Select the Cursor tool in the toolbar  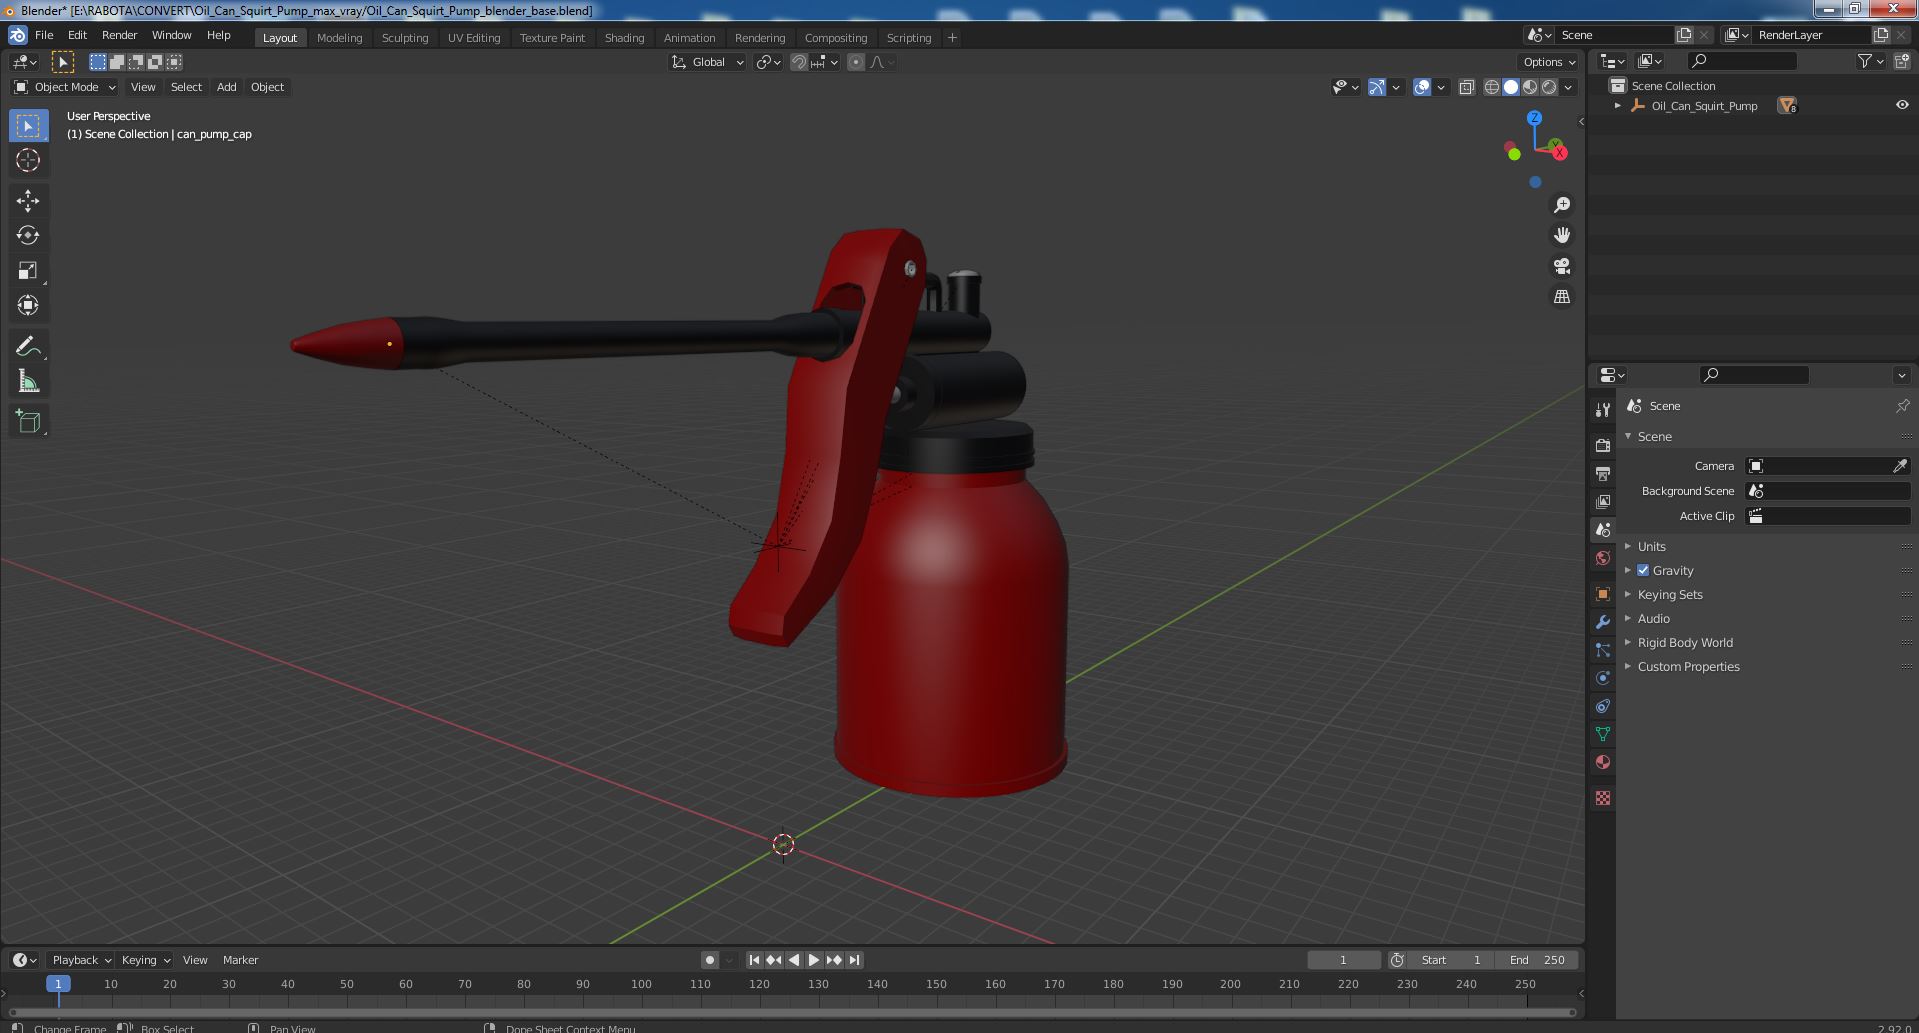click(x=28, y=160)
